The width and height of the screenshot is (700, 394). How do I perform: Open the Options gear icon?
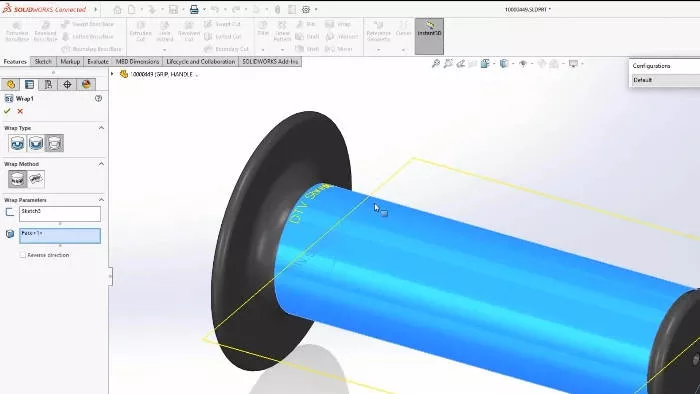tap(306, 9)
